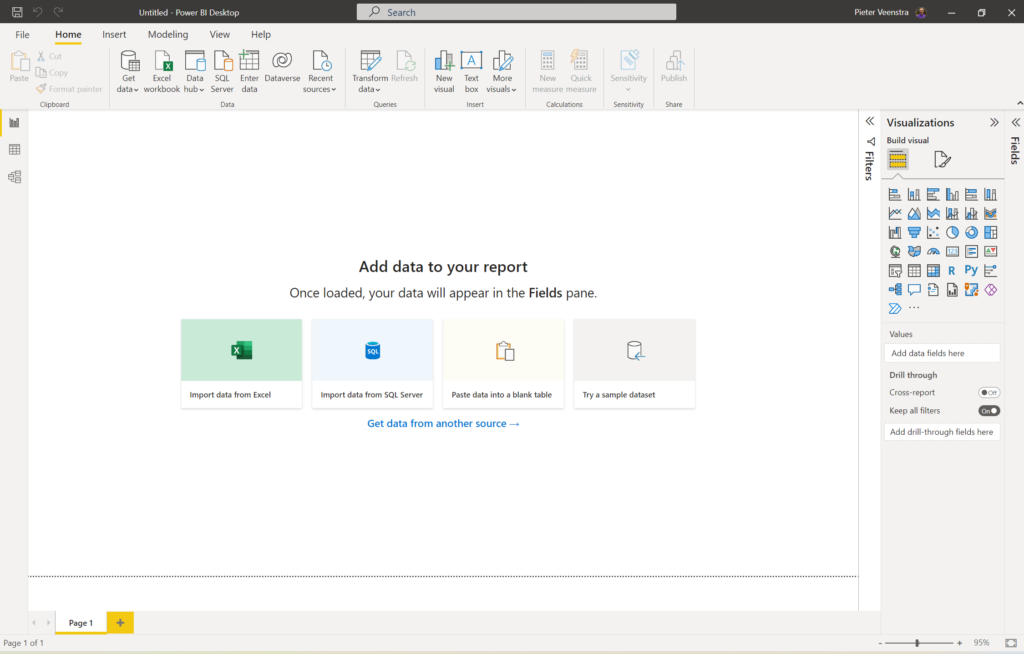The image size is (1024, 654).
Task: Select the Q&A speech bubble visual
Action: [x=914, y=289]
